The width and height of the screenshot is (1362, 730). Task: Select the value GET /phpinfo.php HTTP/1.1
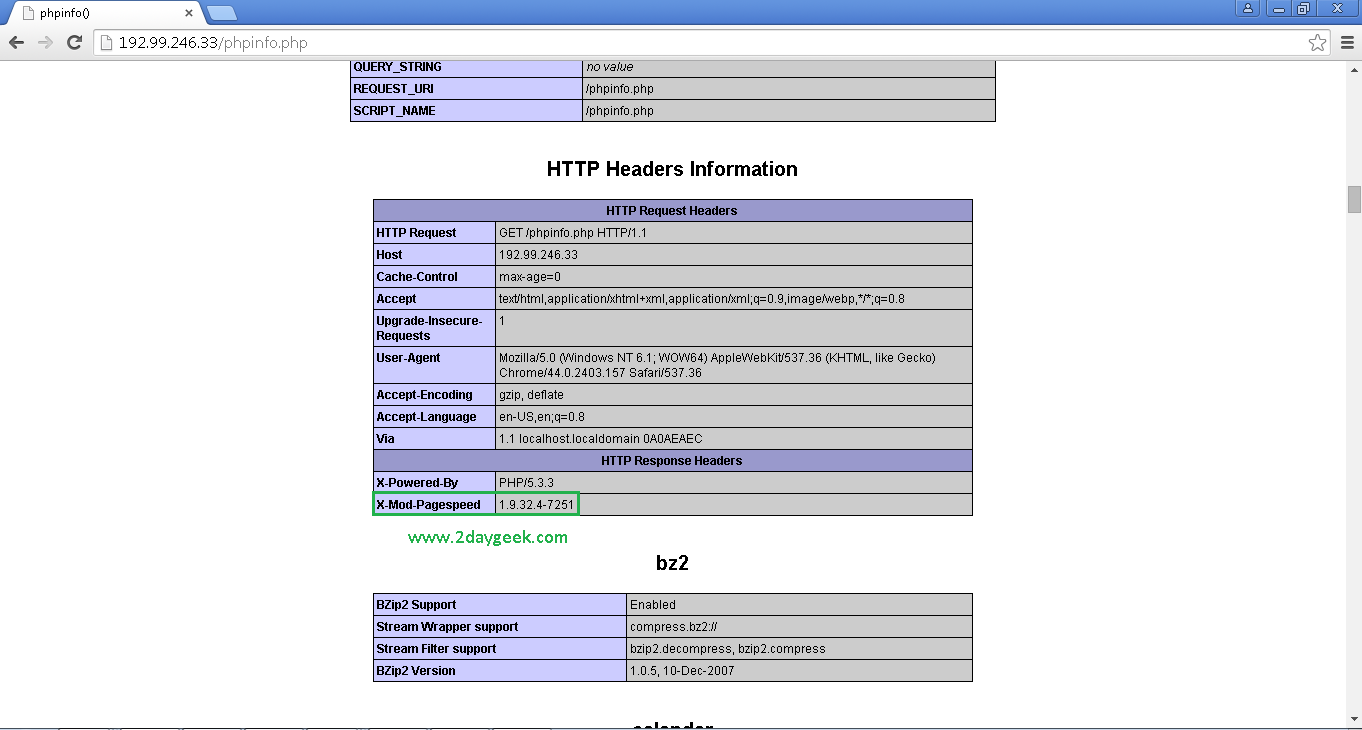click(x=575, y=233)
